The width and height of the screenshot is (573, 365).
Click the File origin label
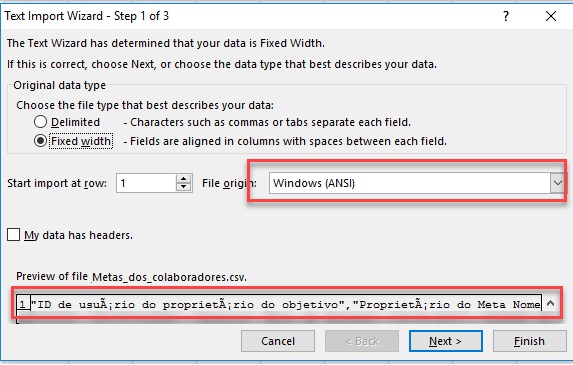point(229,183)
